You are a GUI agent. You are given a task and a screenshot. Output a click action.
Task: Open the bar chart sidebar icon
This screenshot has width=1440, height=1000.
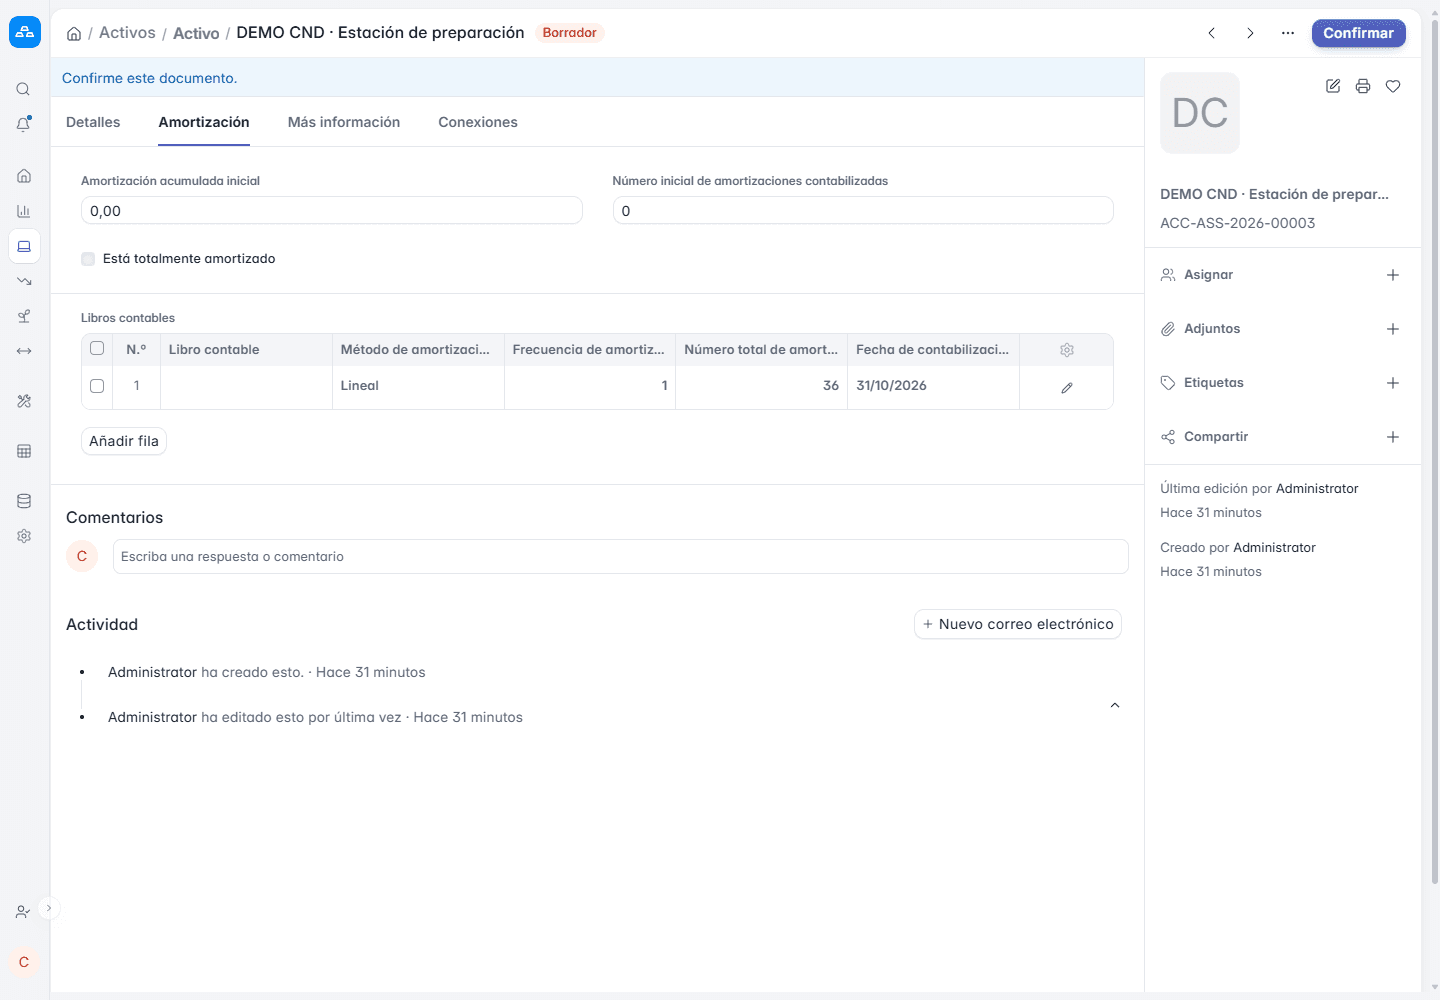point(24,211)
